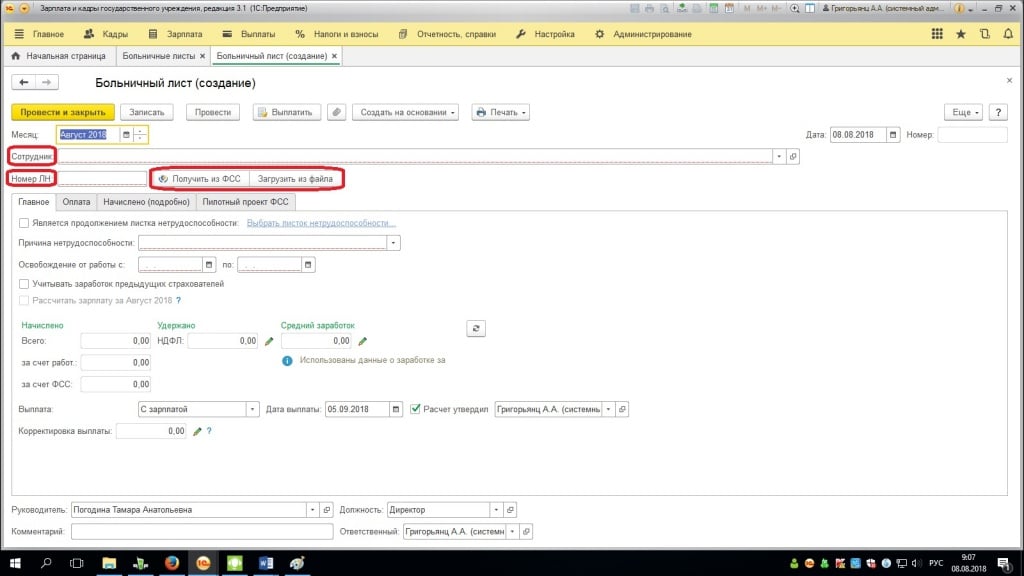Click the Провести и закрыть button
Viewport: 1024px width, 576px height.
[x=63, y=112]
